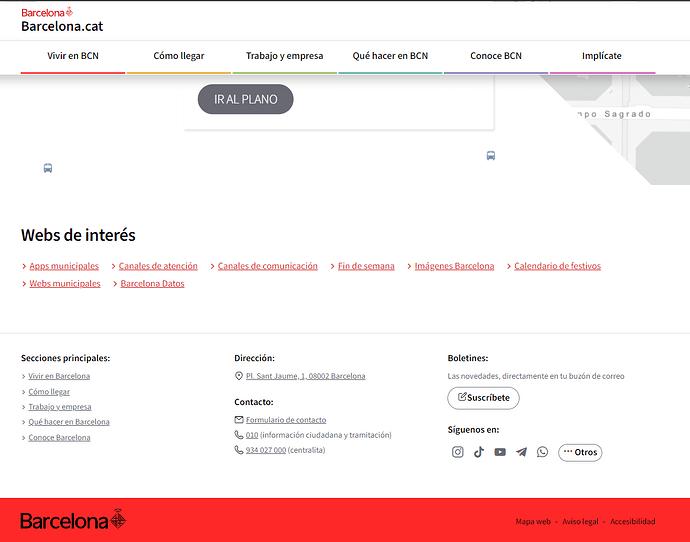Click the Suscríbete newsletter button
The height and width of the screenshot is (542, 690).
click(483, 398)
